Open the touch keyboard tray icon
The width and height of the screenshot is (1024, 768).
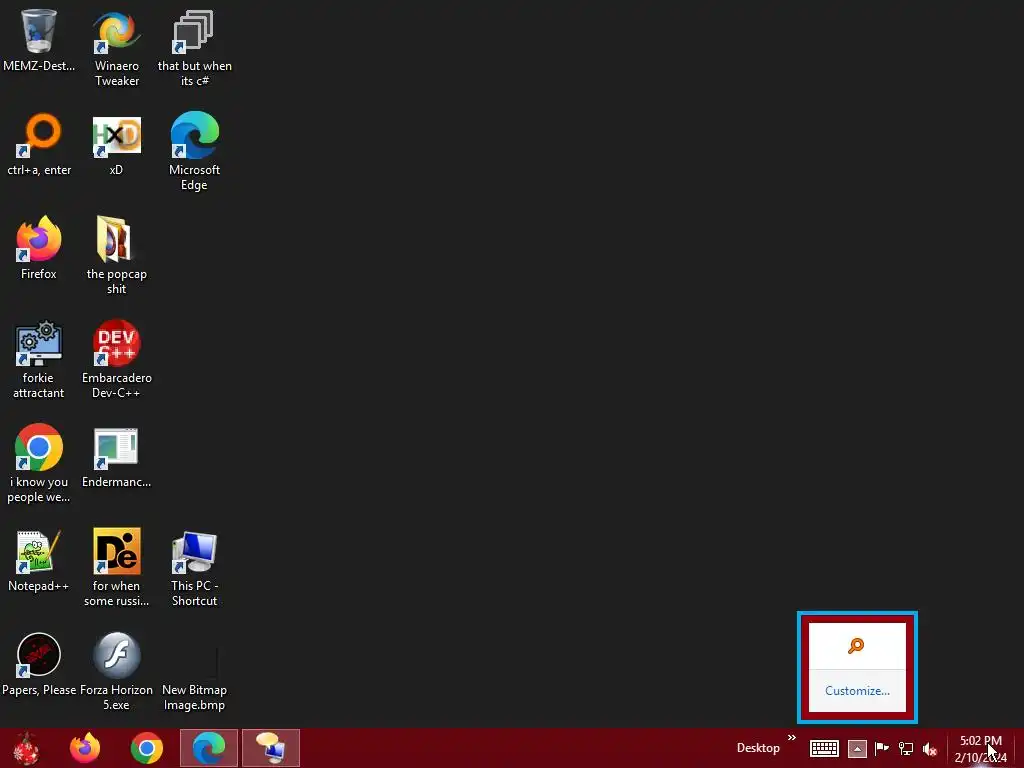click(824, 748)
